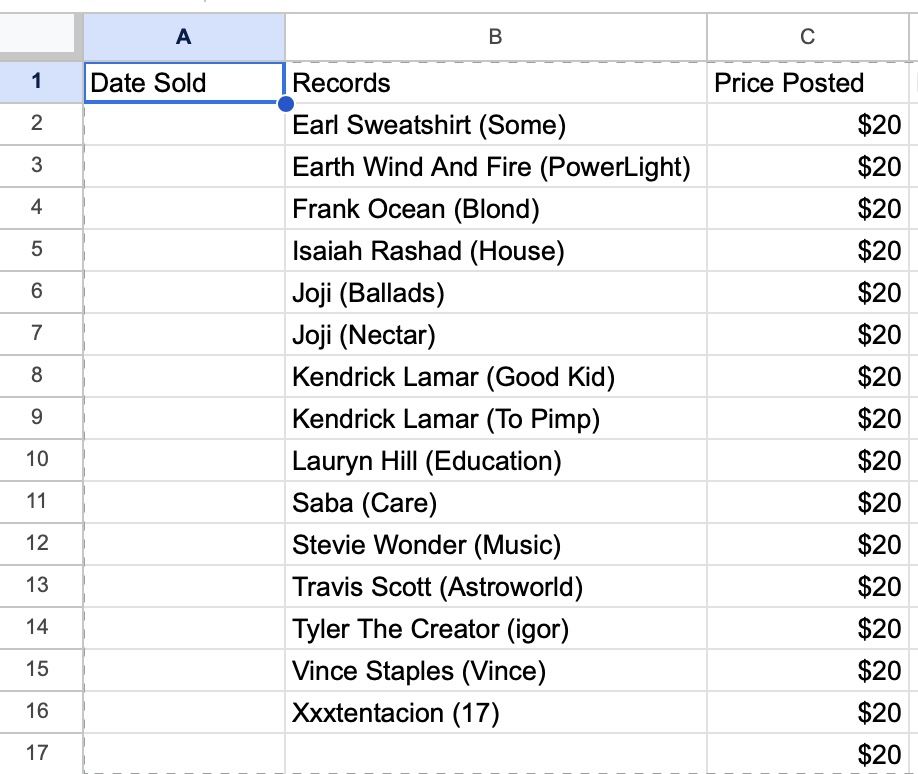This screenshot has width=918, height=774.
Task: Click the price cell for Tyler The Creator
Action: [x=808, y=629]
